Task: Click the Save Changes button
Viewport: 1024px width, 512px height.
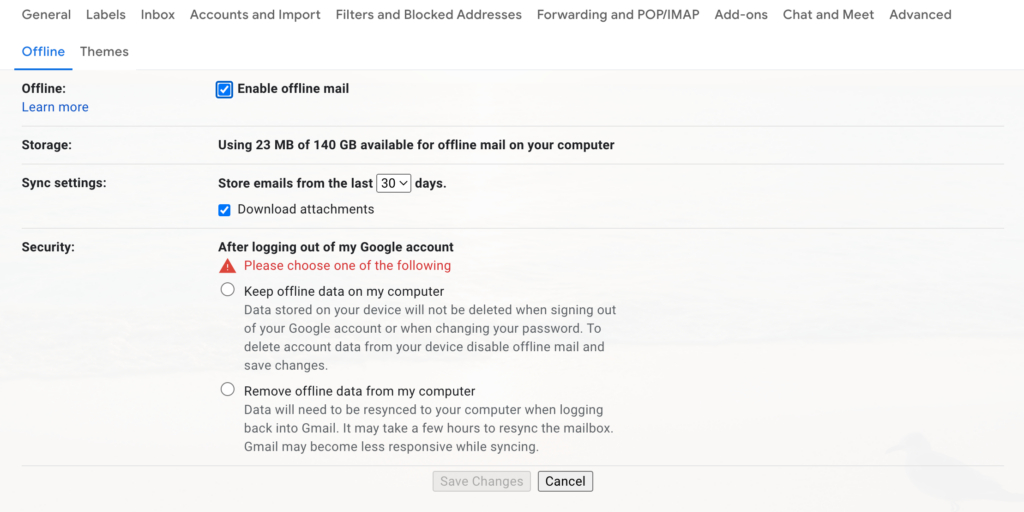Action: pyautogui.click(x=481, y=481)
